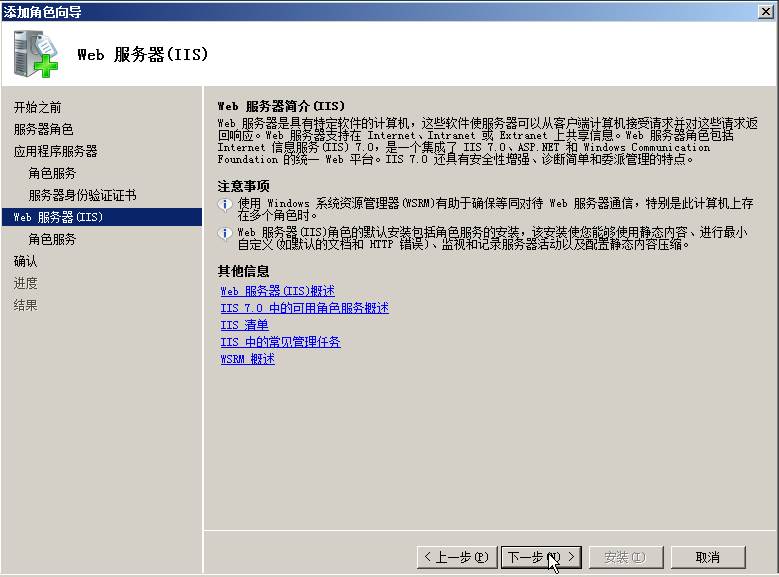The width and height of the screenshot is (779, 577).
Task: Click the info icon beside the IIS default installation note
Action: point(225,233)
